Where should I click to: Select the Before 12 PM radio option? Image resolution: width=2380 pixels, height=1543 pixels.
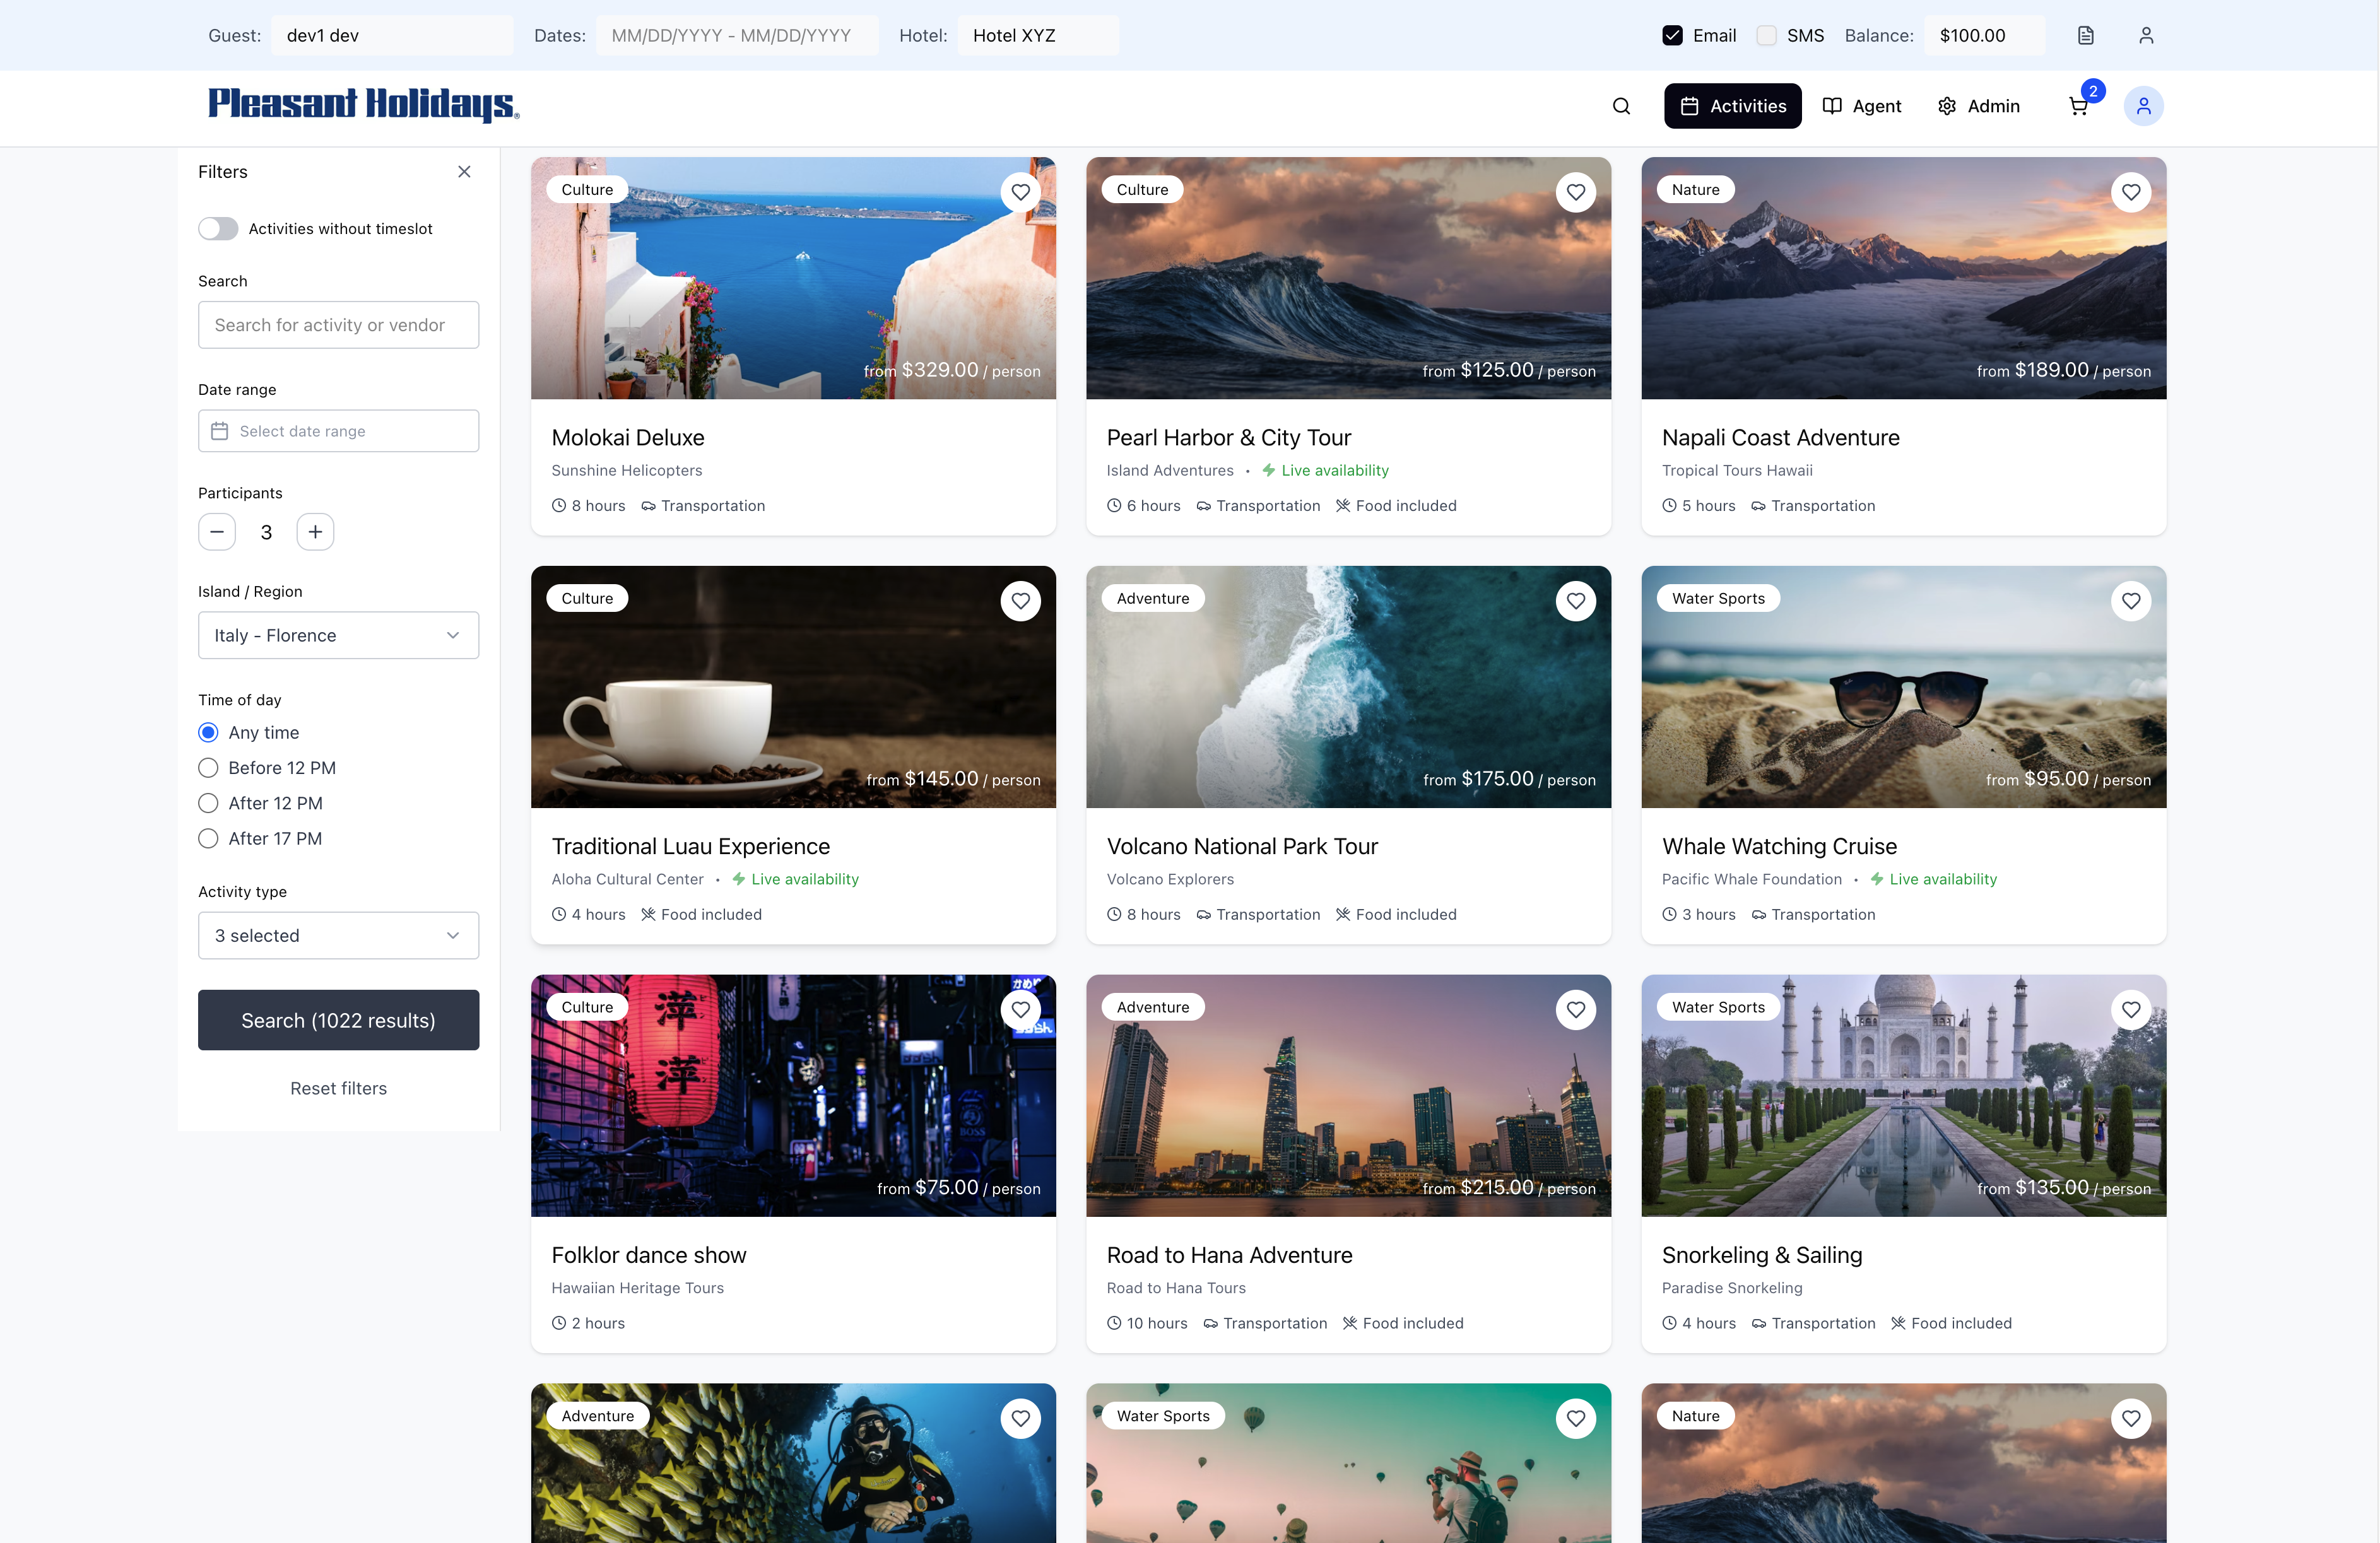(x=208, y=768)
